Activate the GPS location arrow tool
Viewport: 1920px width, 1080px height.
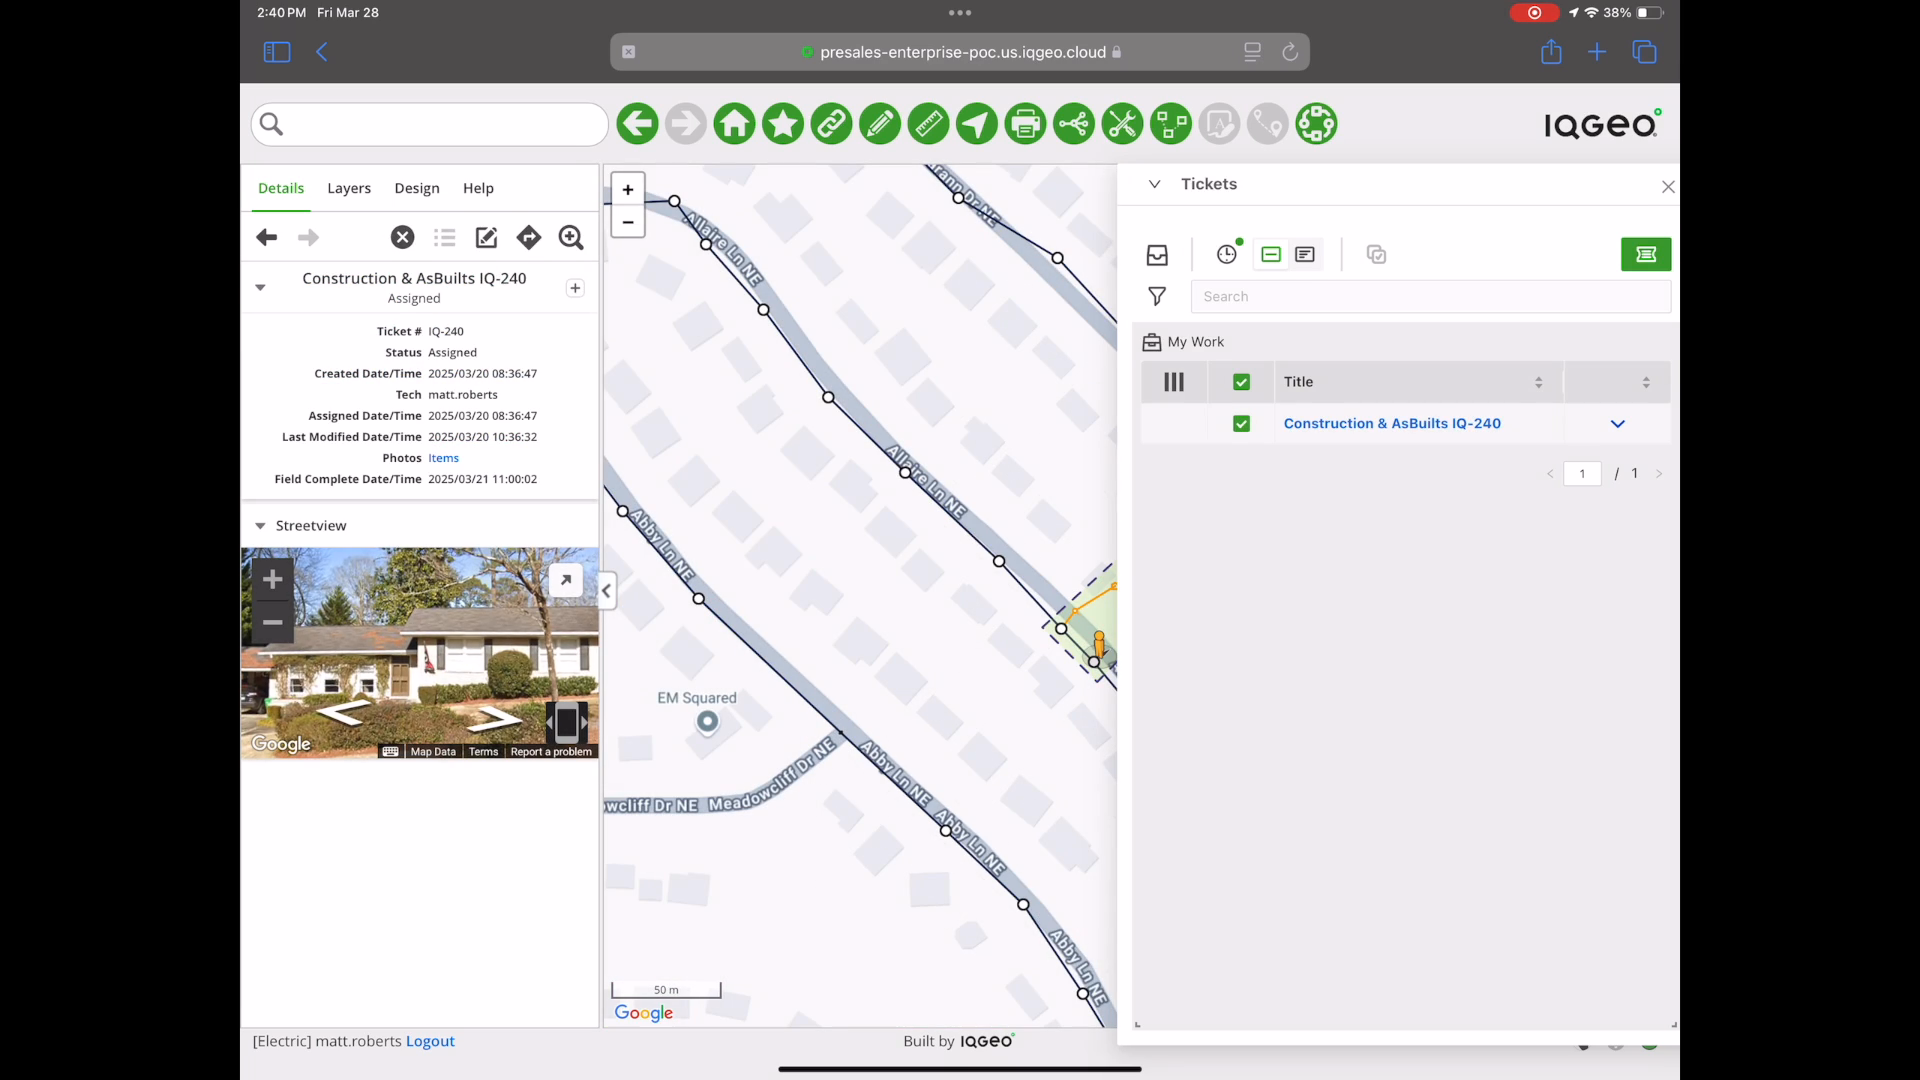tap(977, 124)
